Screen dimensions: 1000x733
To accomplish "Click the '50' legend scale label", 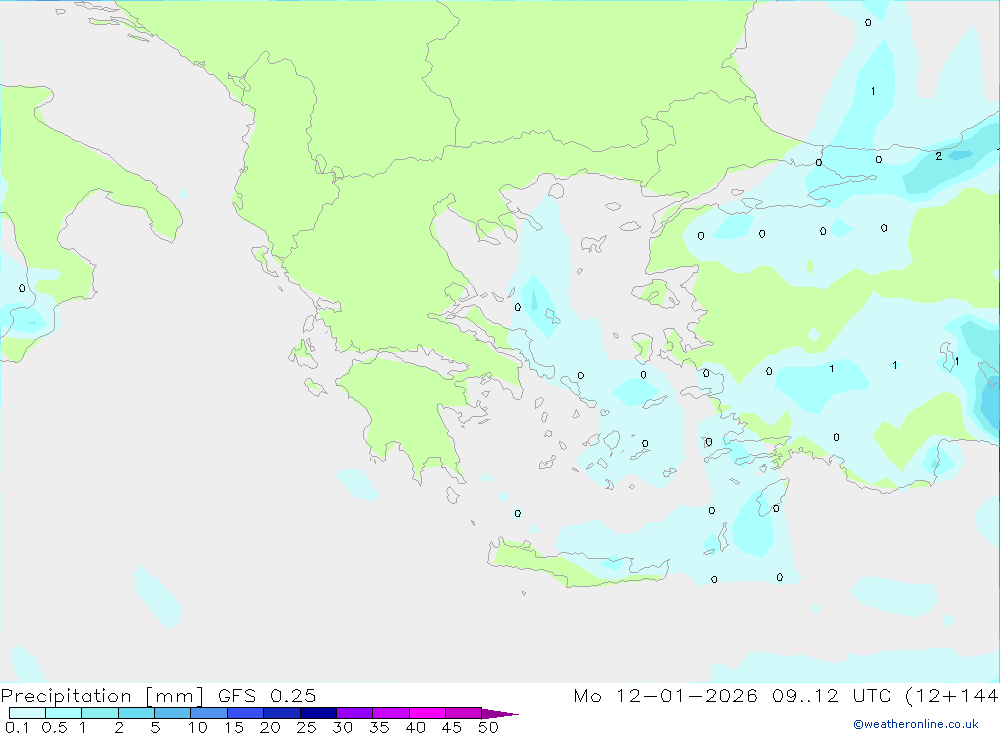I will tap(488, 727).
